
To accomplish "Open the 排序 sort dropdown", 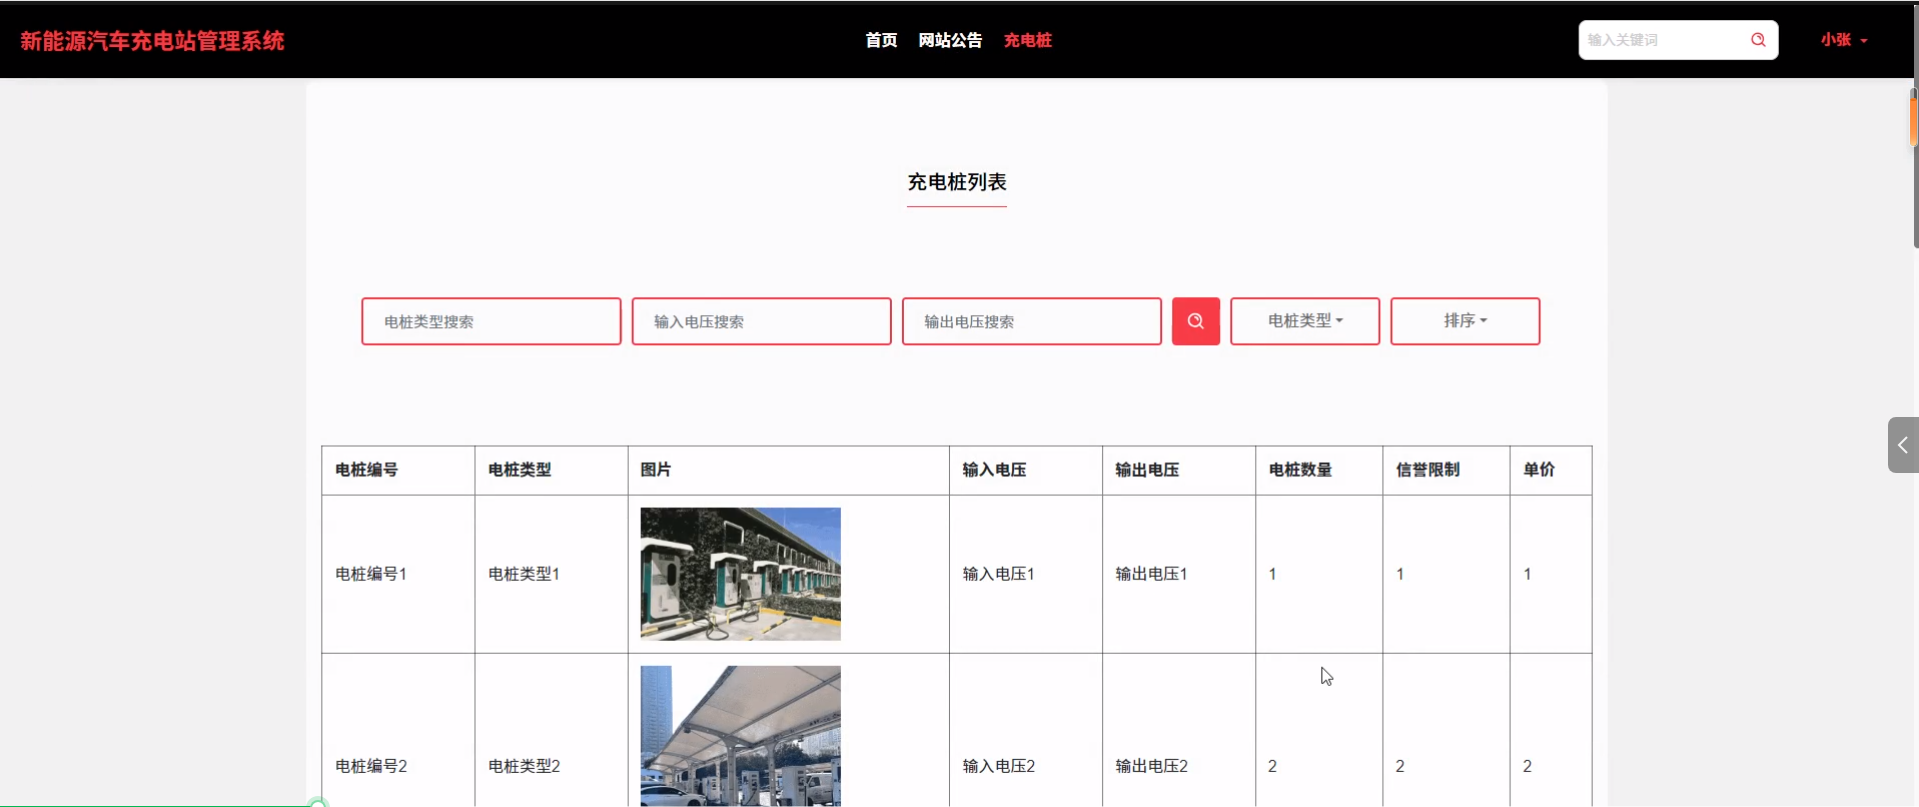I will pos(1465,321).
